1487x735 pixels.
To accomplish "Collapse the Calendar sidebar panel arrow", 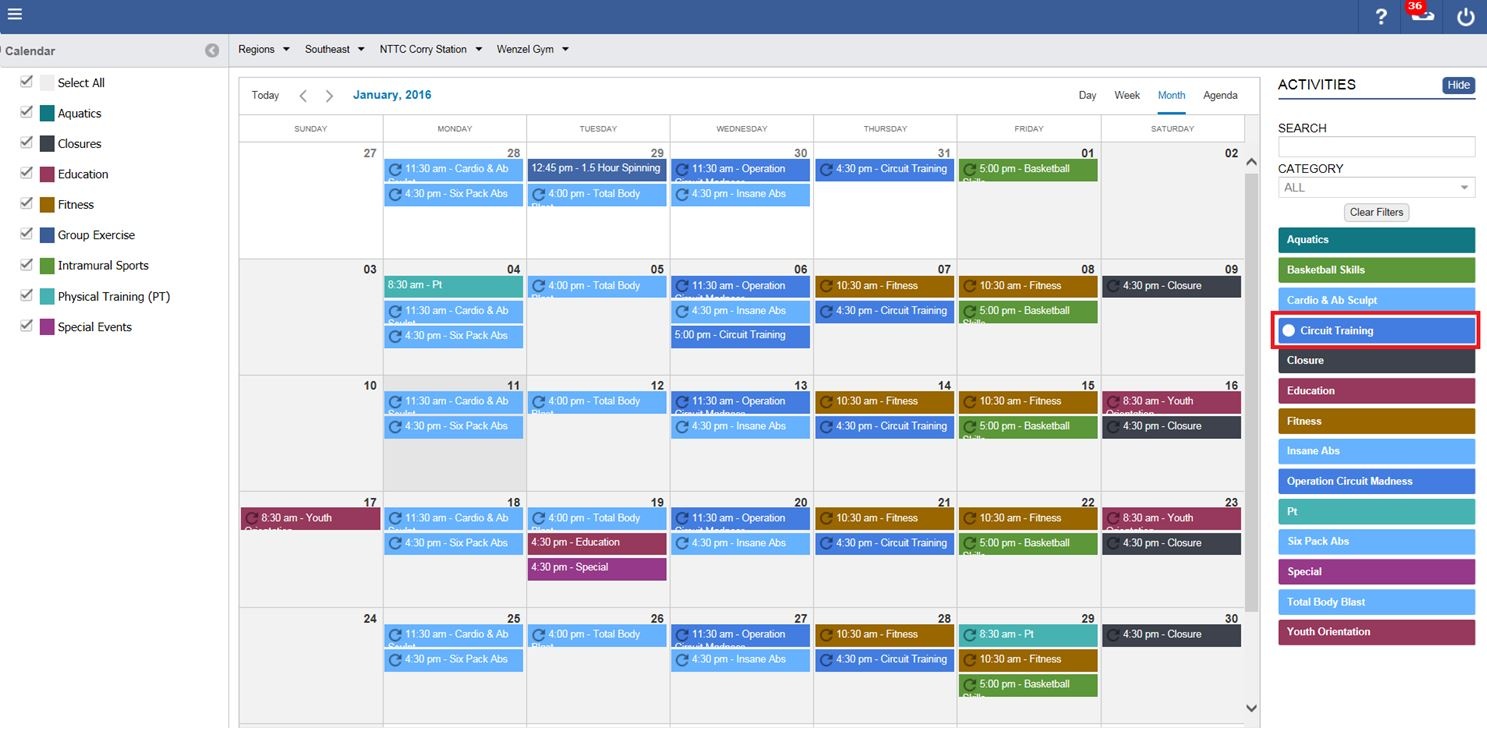I will (212, 51).
